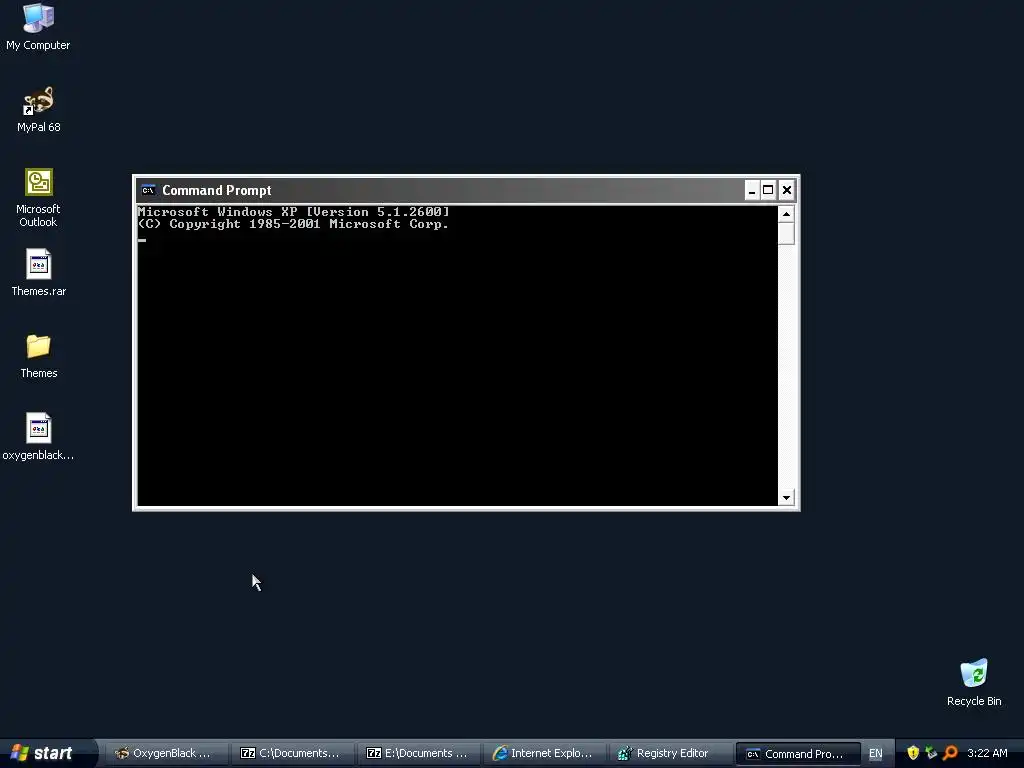Click the Command Prompt title bar system icon
The width and height of the screenshot is (1024, 768).
click(148, 190)
